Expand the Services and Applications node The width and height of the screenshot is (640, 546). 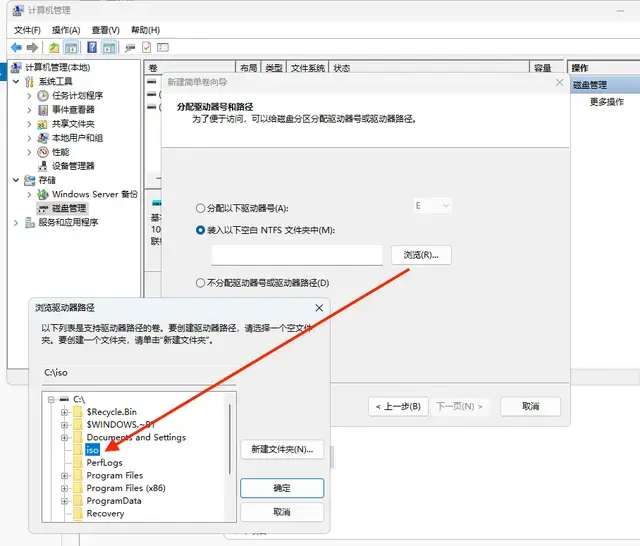click(16, 223)
